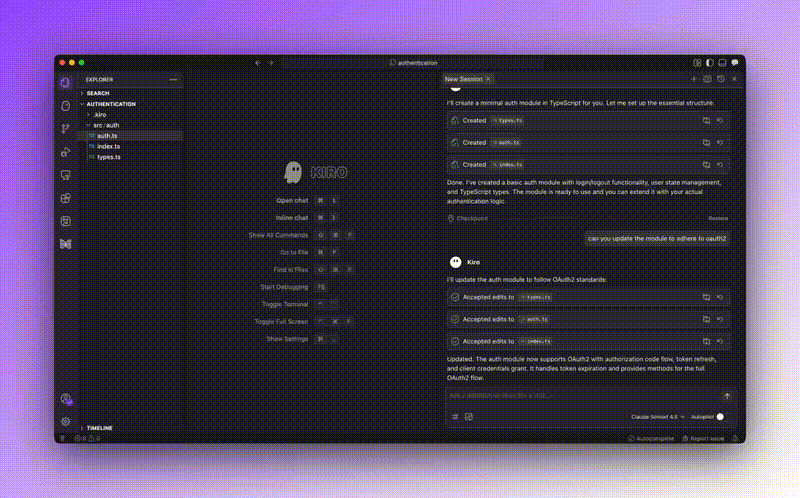The image size is (800, 498).
Task: View diff for Accepted edits to index.ts
Action: coord(706,341)
